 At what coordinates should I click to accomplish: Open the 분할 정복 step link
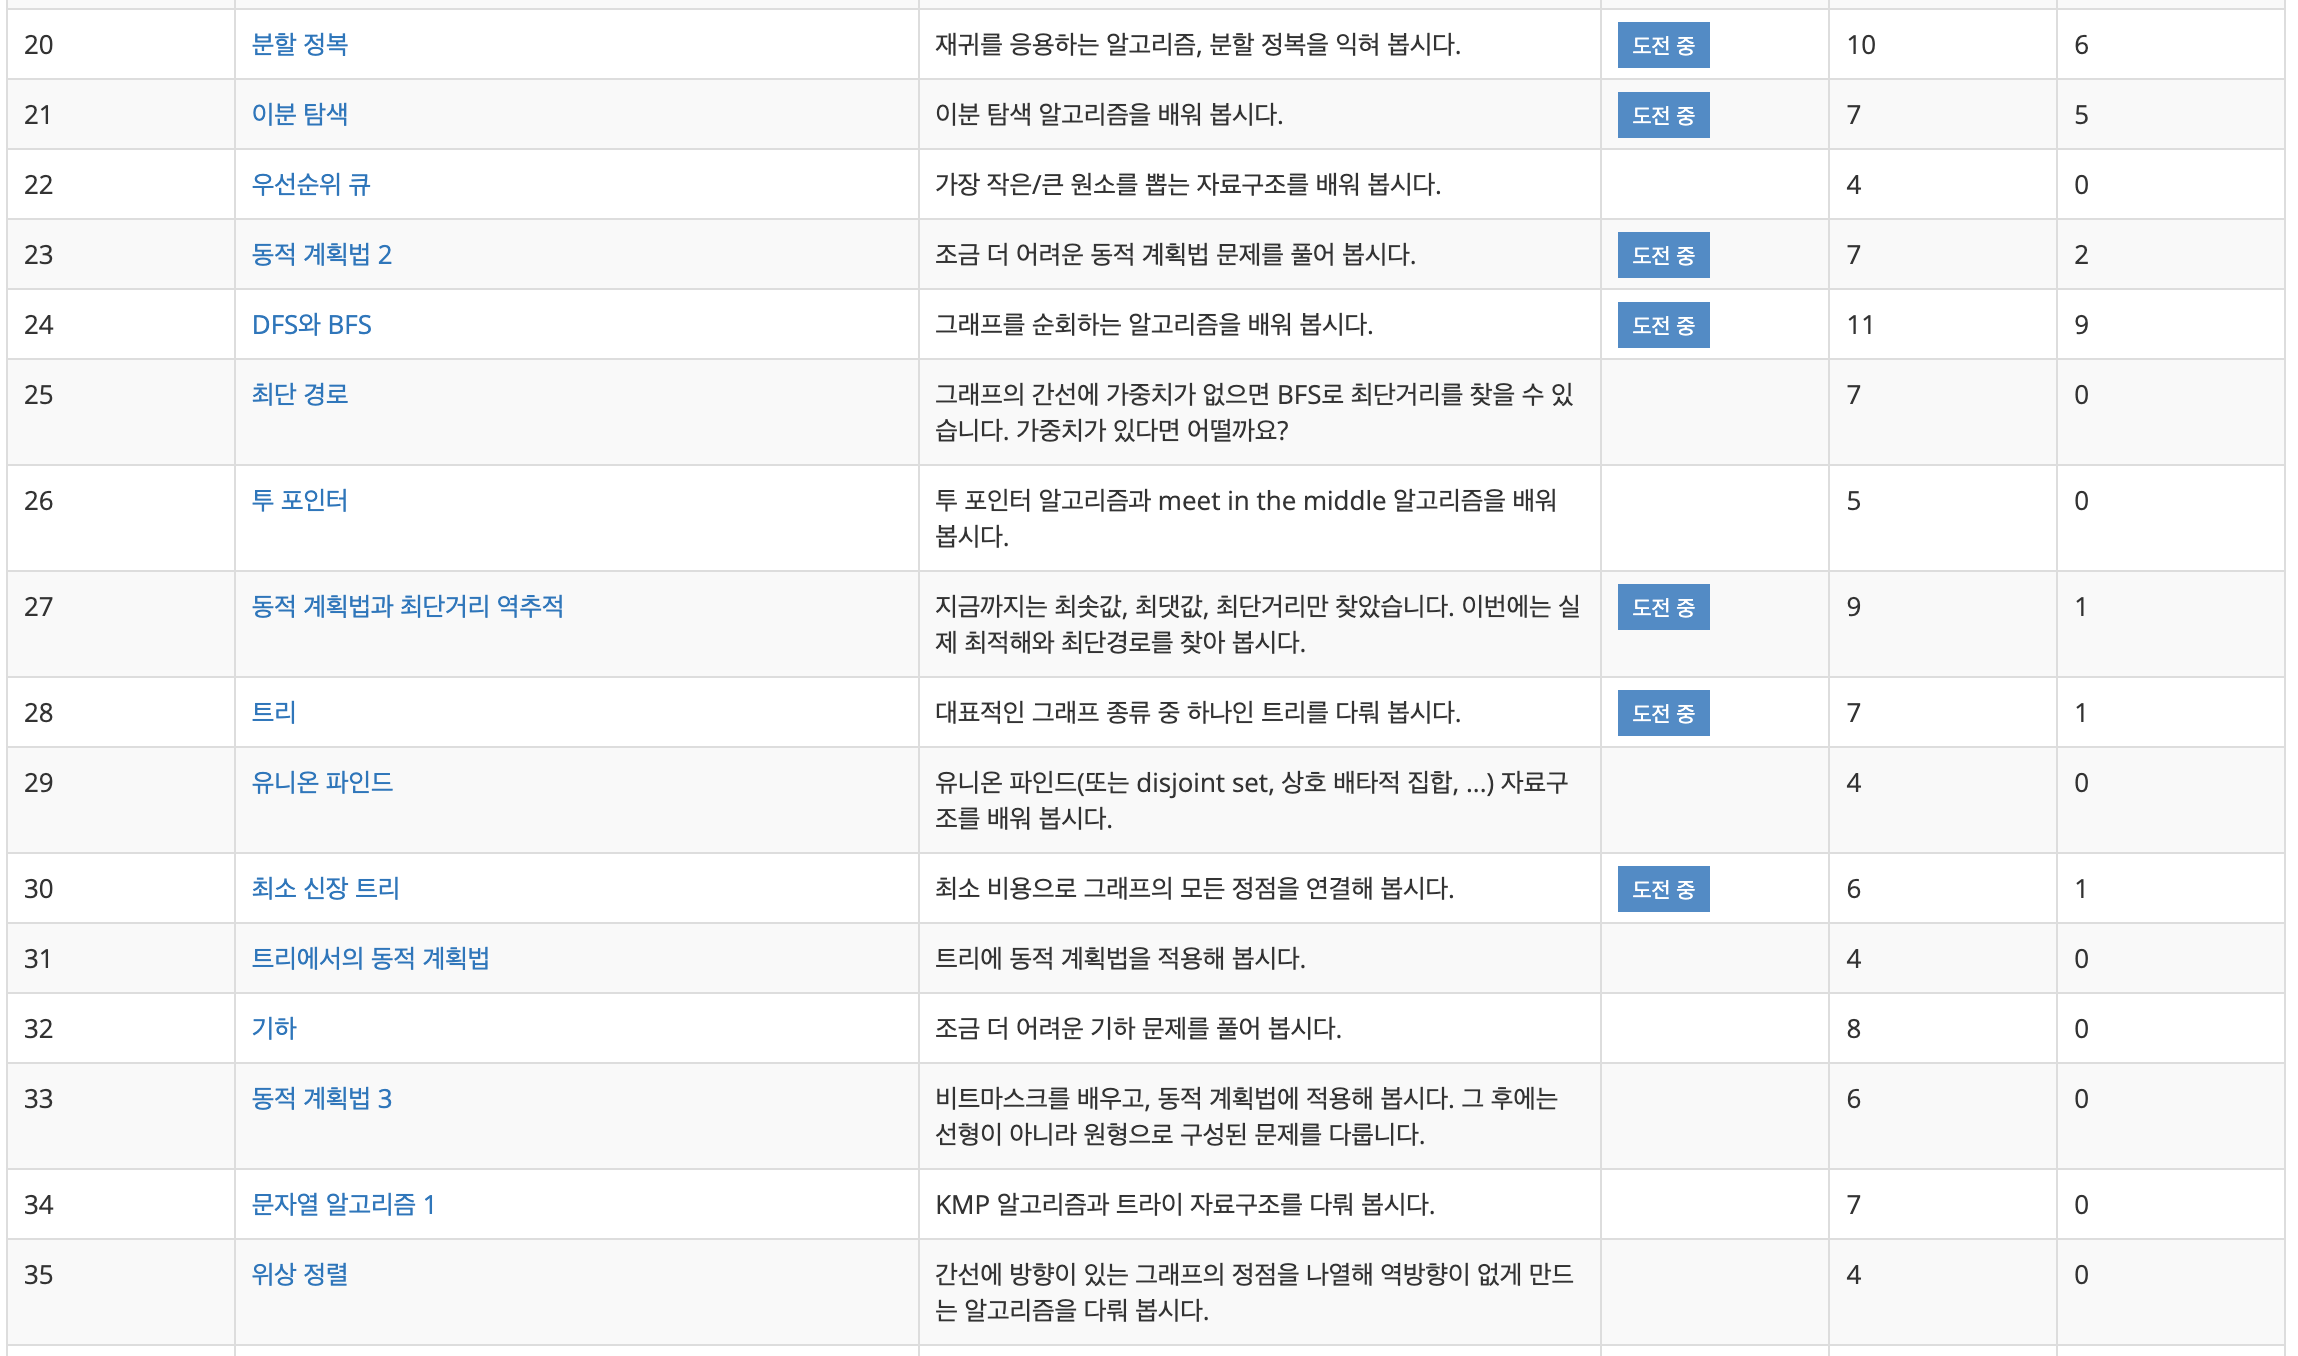(x=299, y=44)
